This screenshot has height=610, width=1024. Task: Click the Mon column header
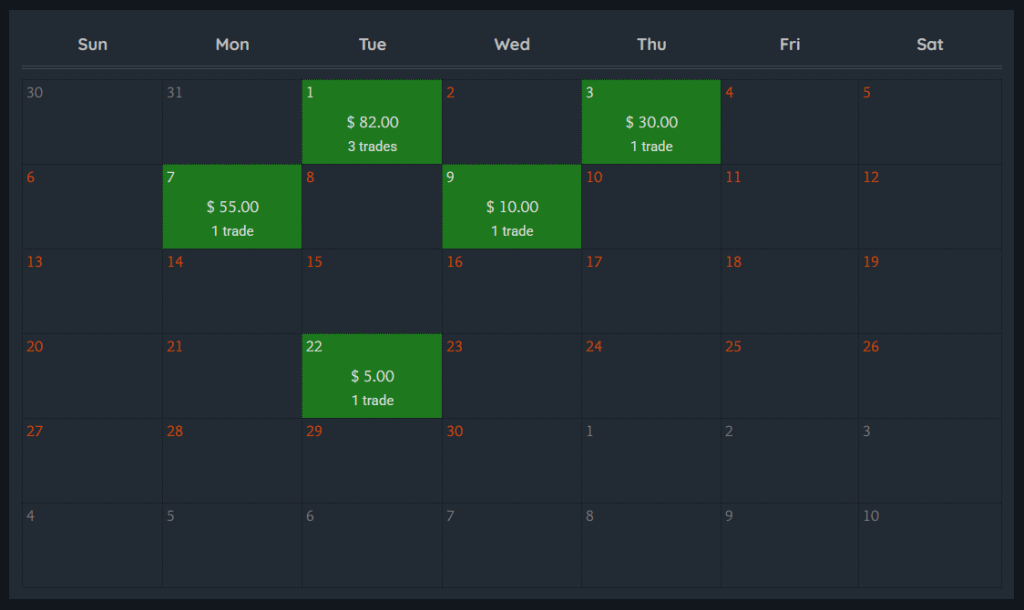[232, 44]
